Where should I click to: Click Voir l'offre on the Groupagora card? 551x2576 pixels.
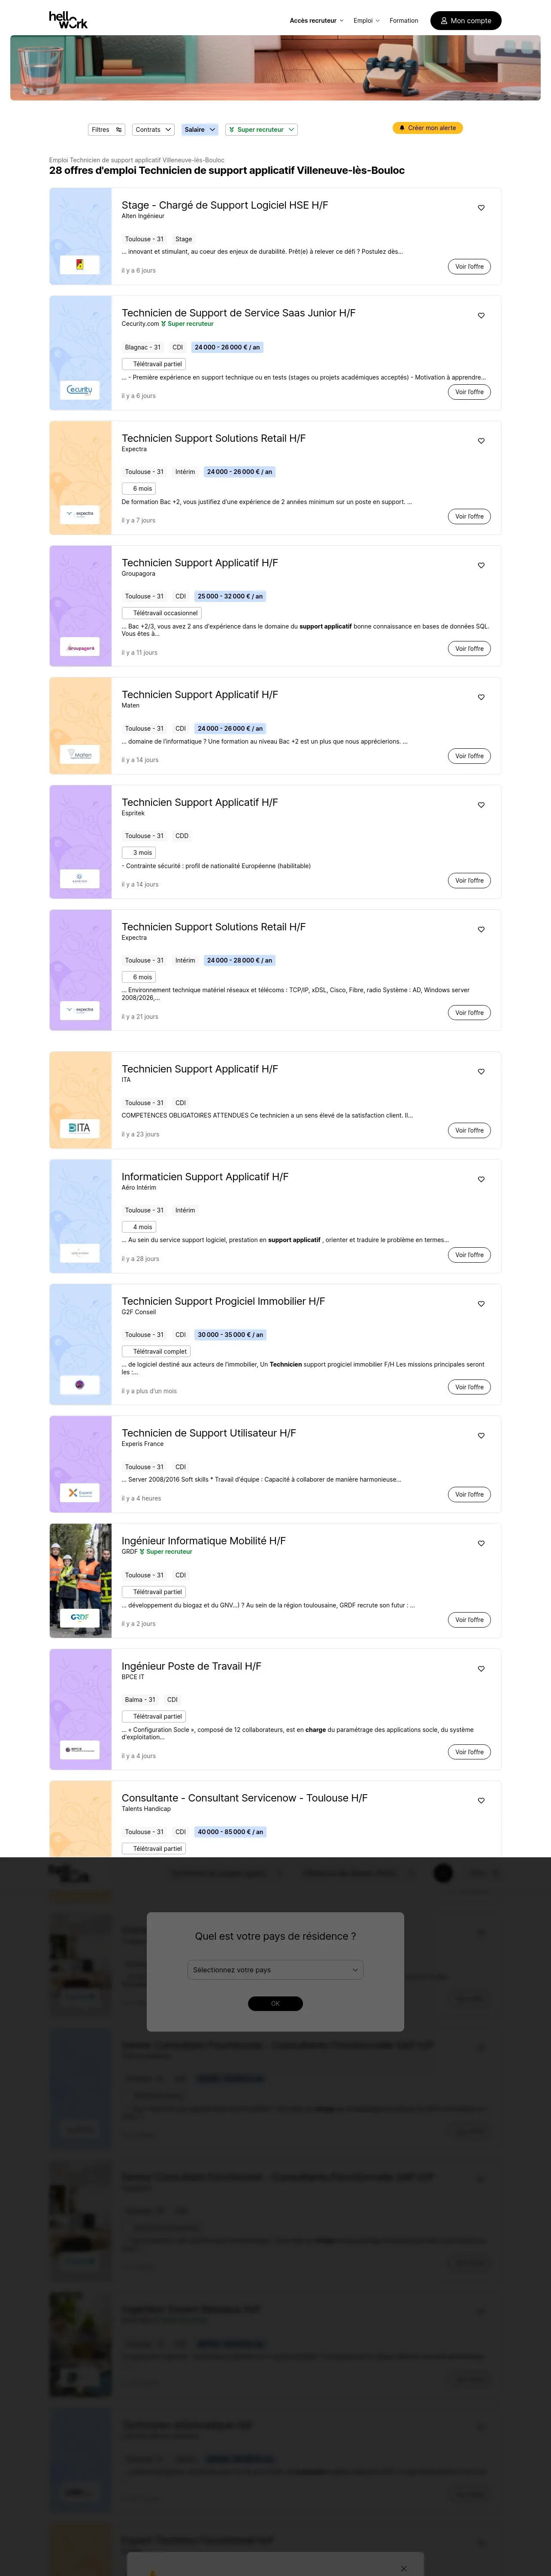(469, 649)
